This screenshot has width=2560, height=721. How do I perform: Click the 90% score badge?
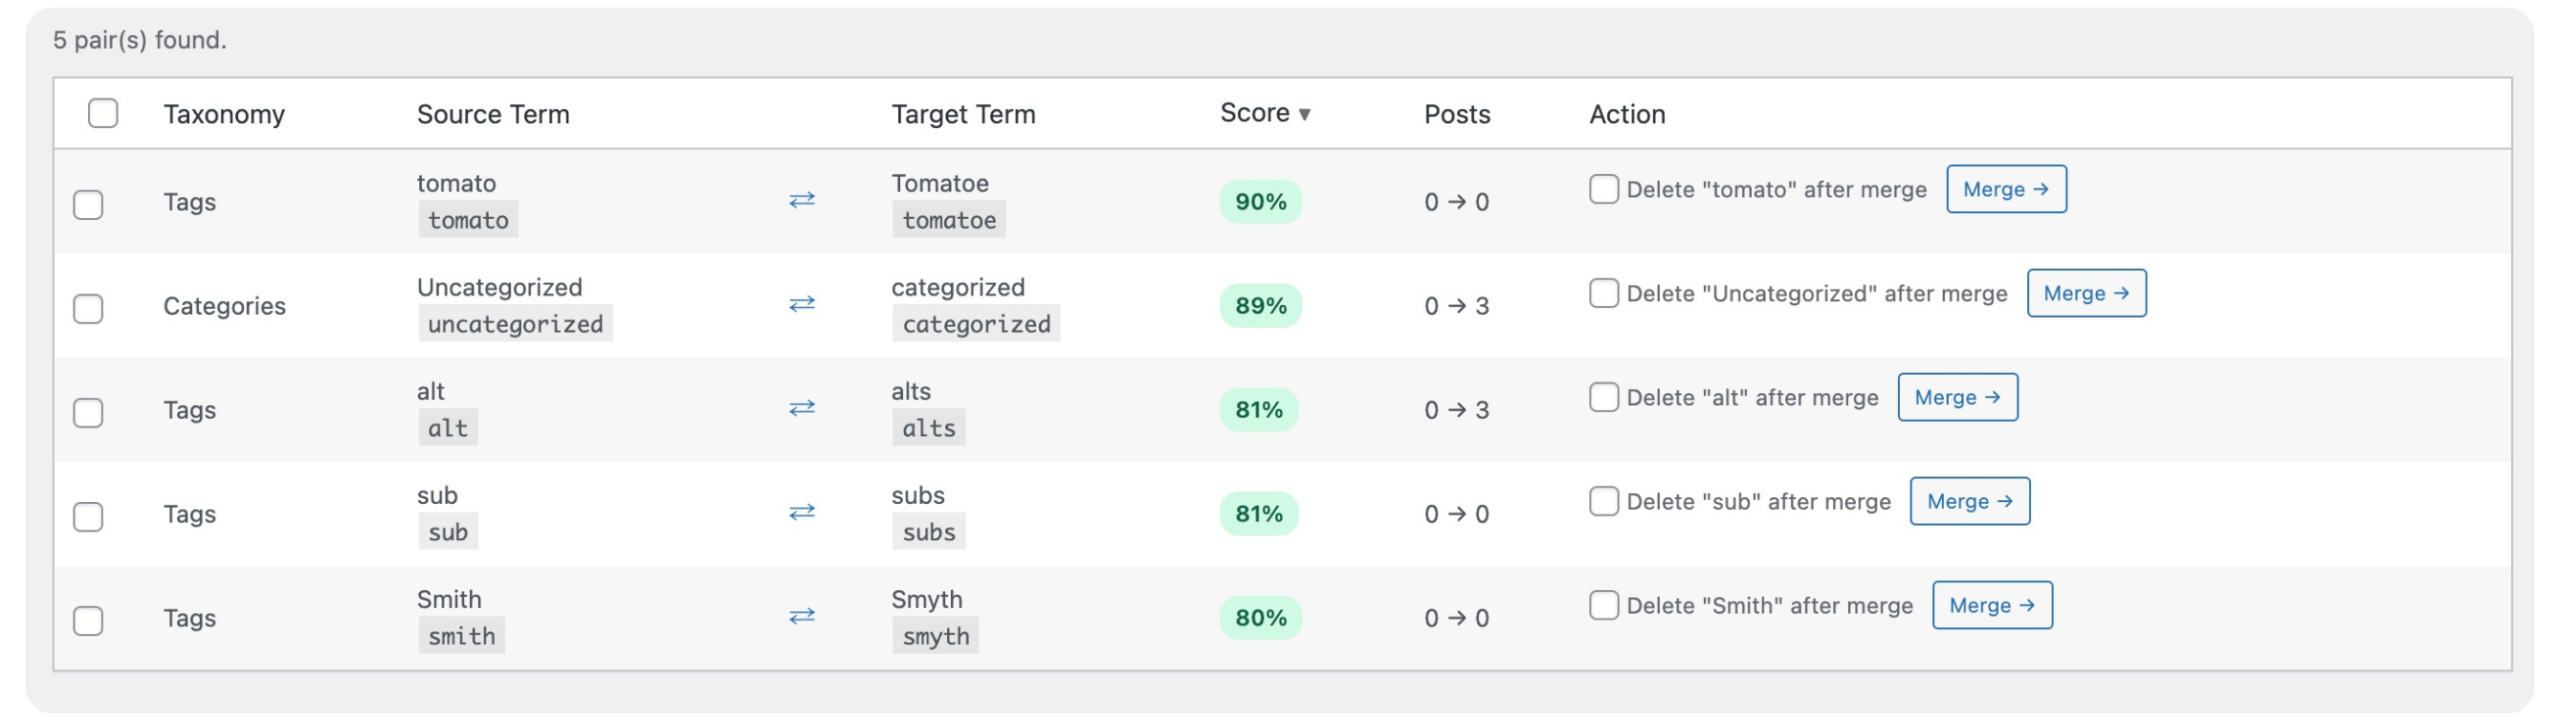pos(1260,202)
